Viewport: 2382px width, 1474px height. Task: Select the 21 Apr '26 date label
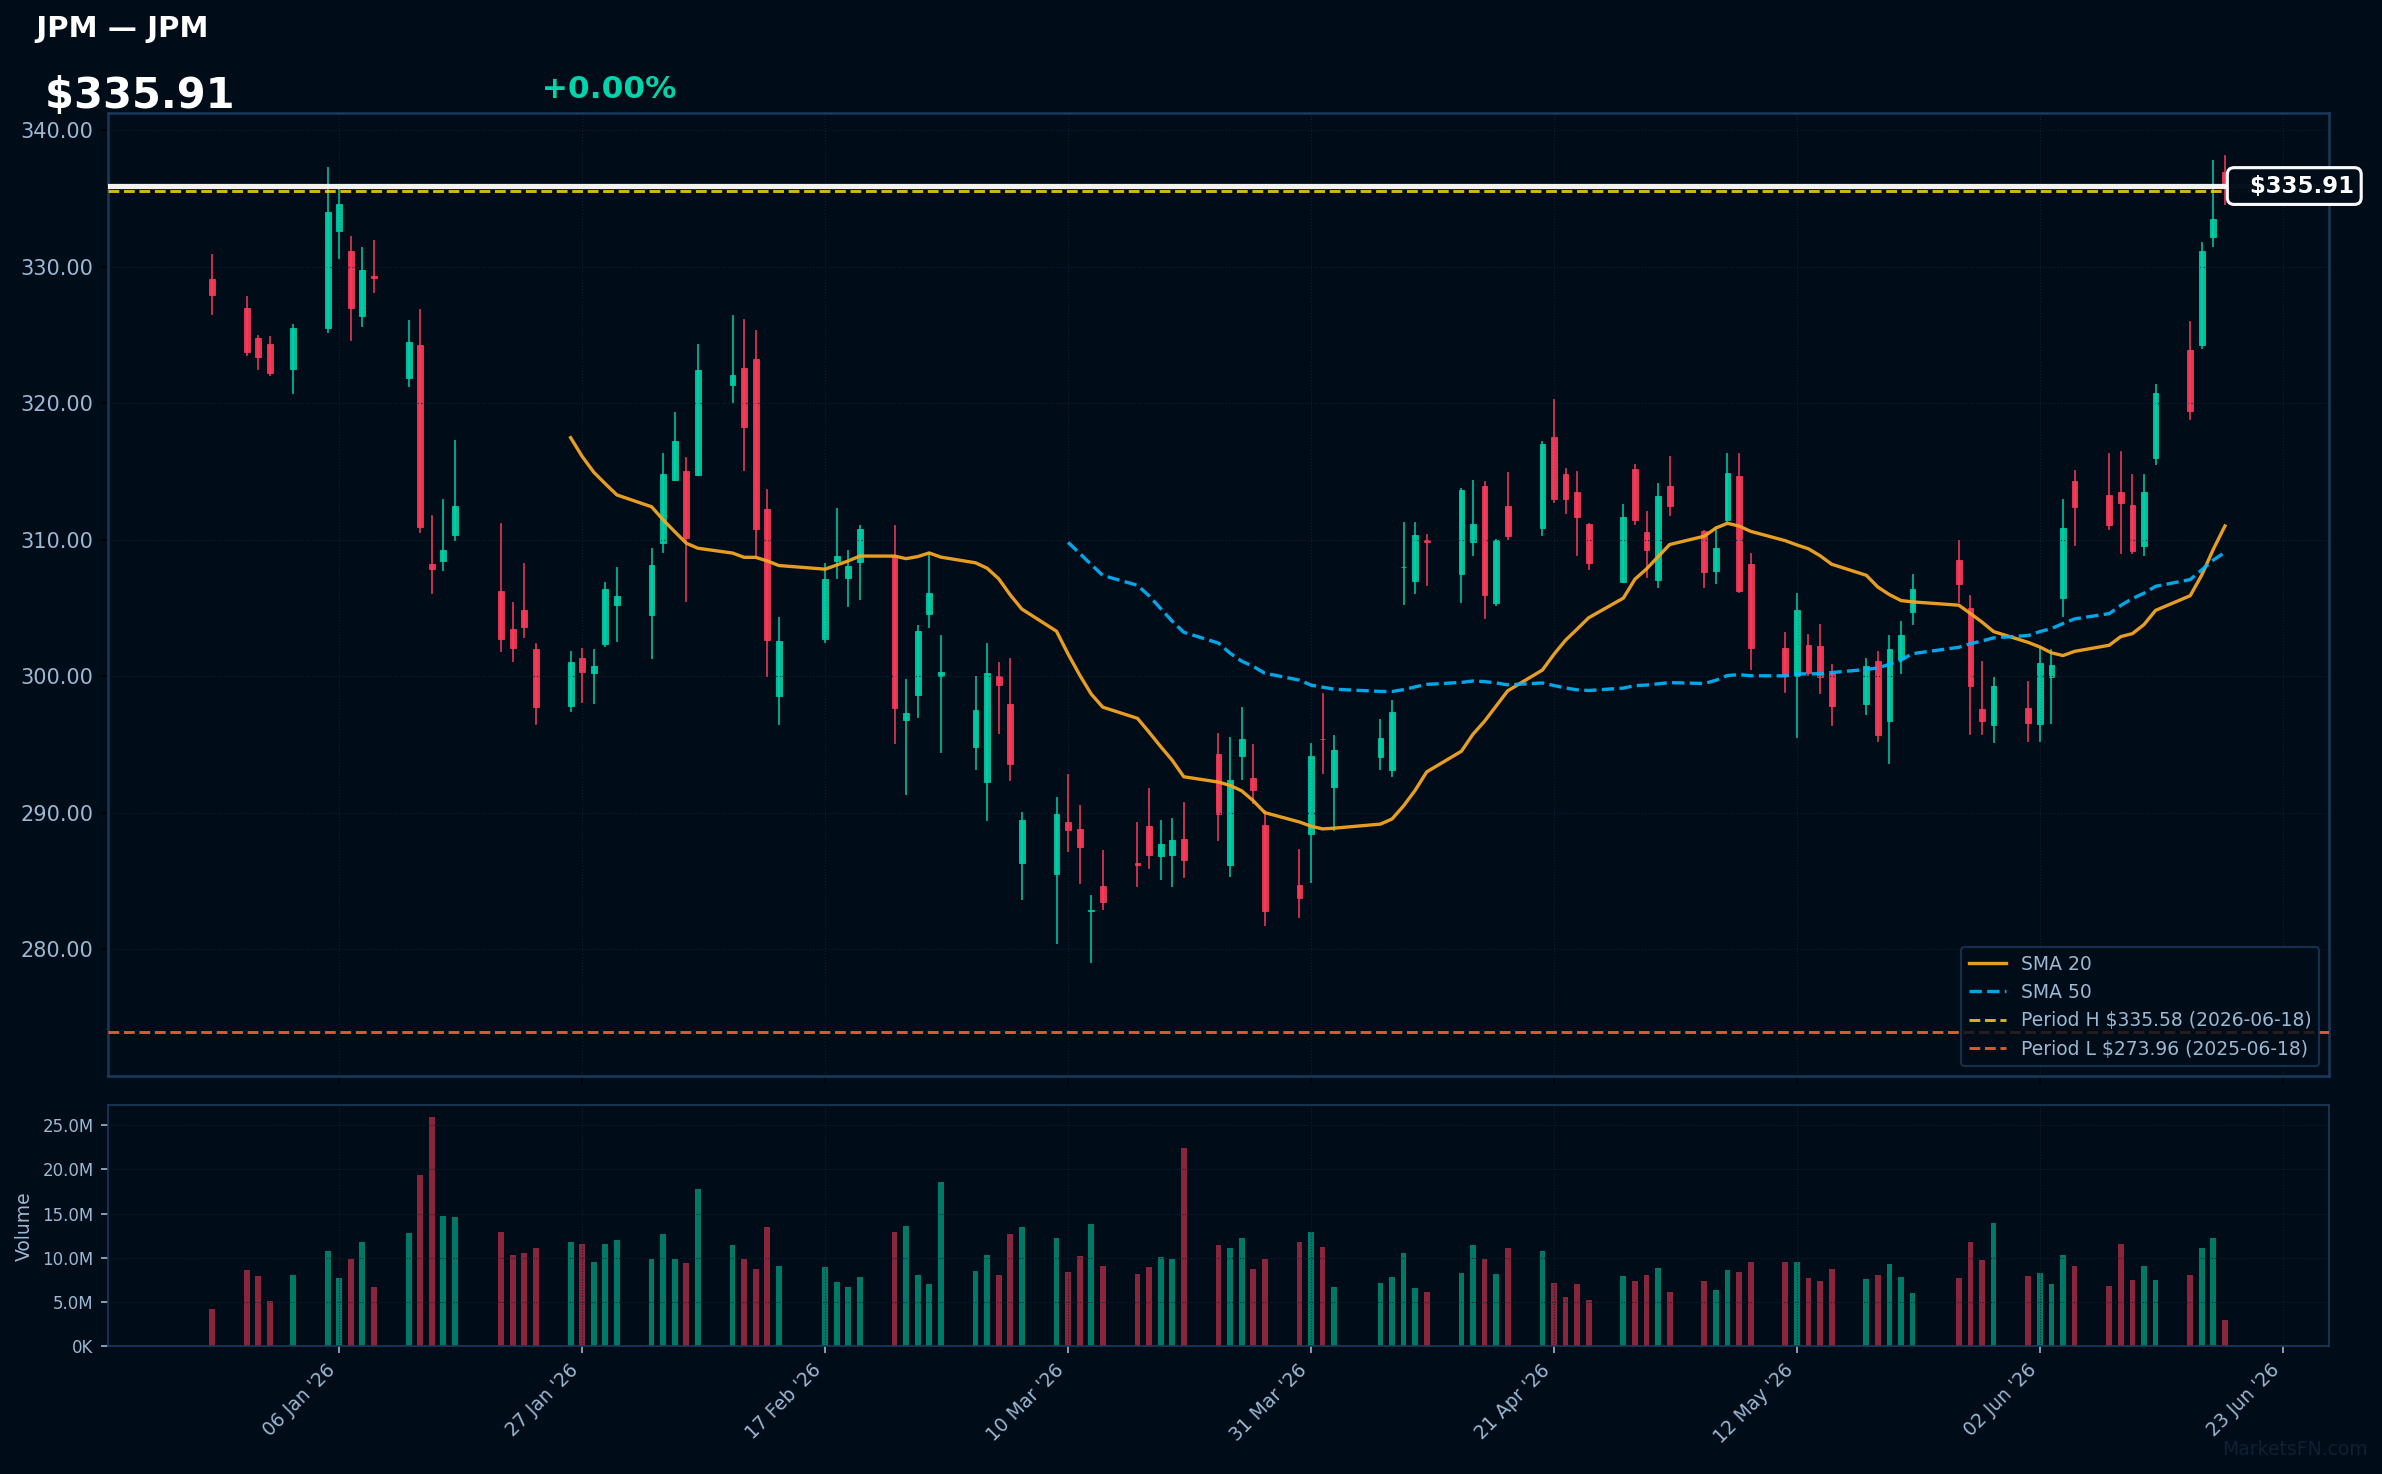click(1511, 1401)
